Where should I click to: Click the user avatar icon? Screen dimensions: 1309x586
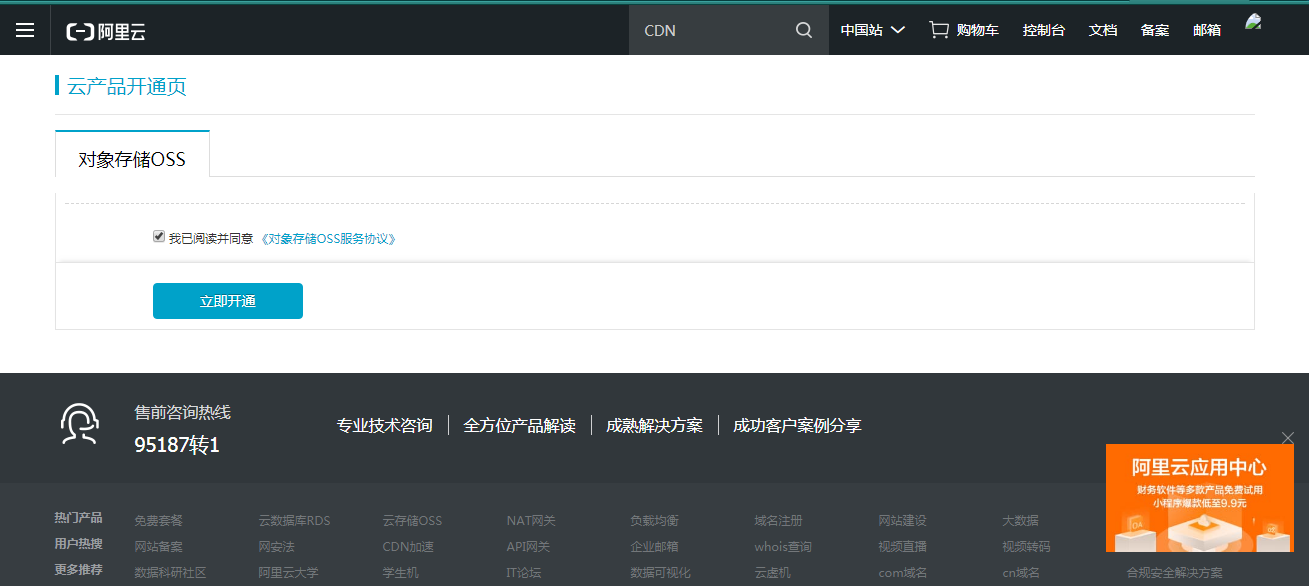pyautogui.click(x=1254, y=22)
